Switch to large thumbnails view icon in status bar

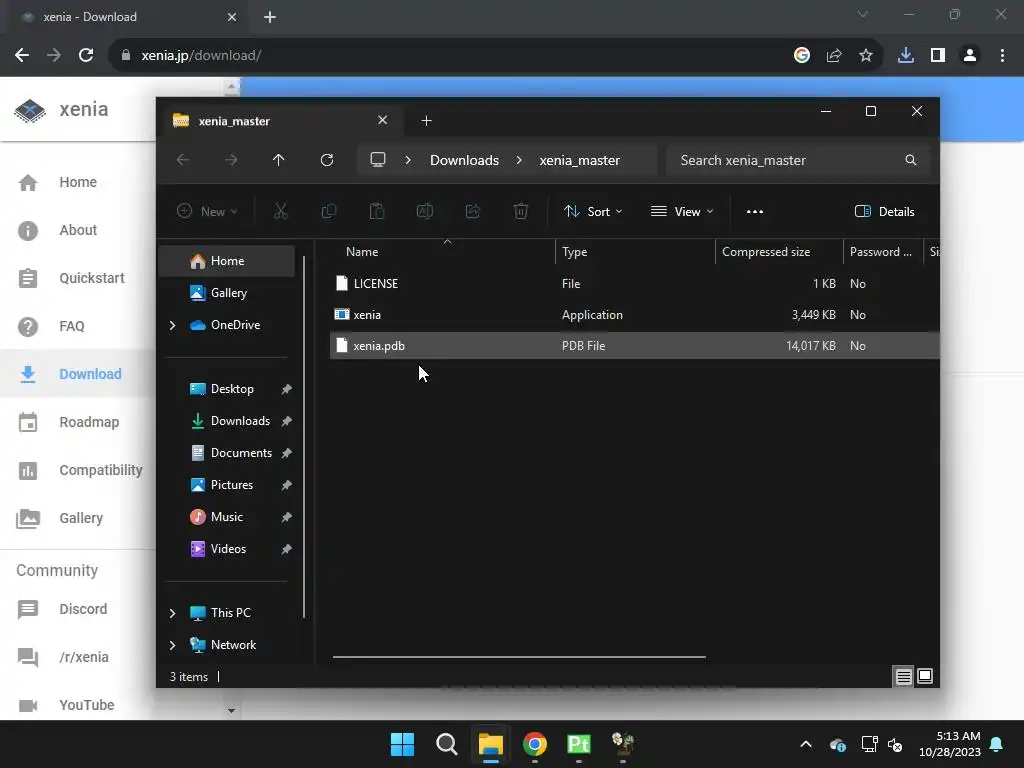(925, 676)
